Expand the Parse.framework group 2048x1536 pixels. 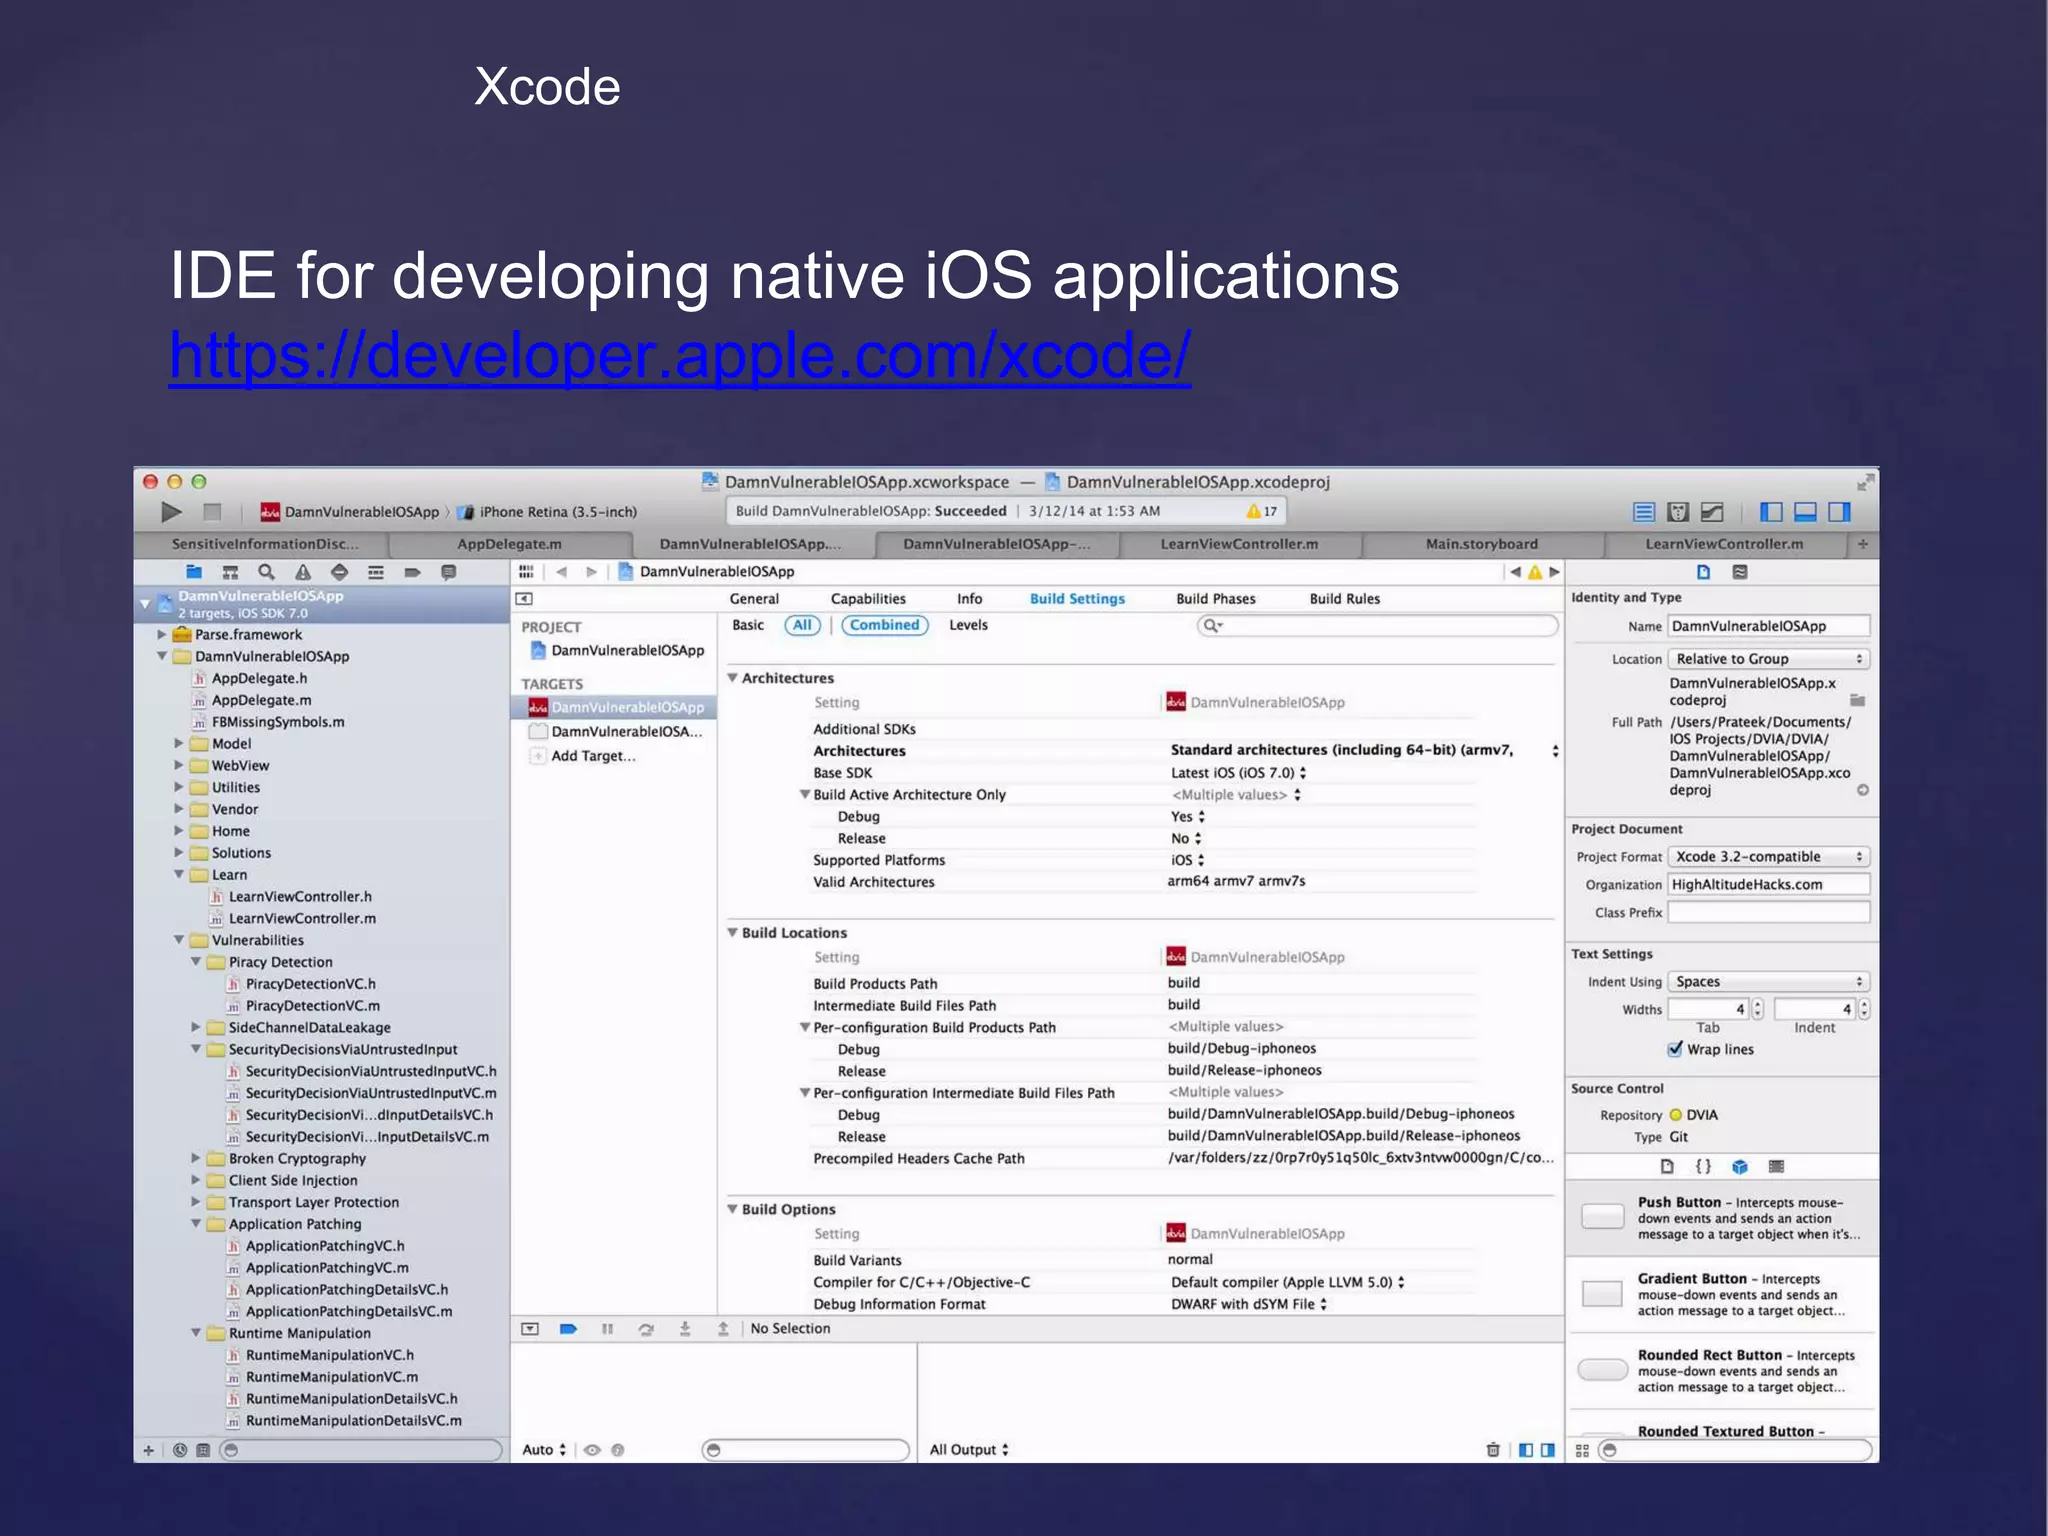[161, 634]
